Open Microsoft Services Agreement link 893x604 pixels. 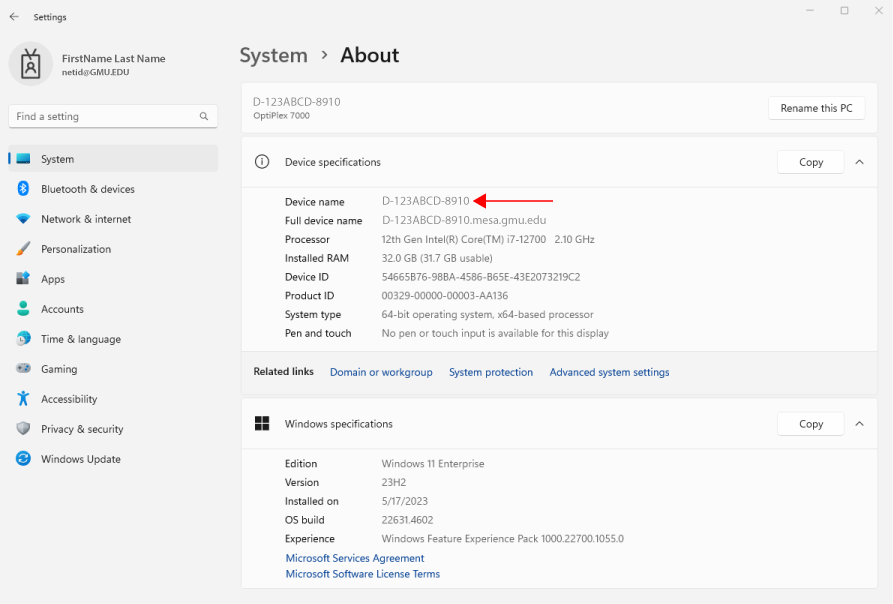355,558
